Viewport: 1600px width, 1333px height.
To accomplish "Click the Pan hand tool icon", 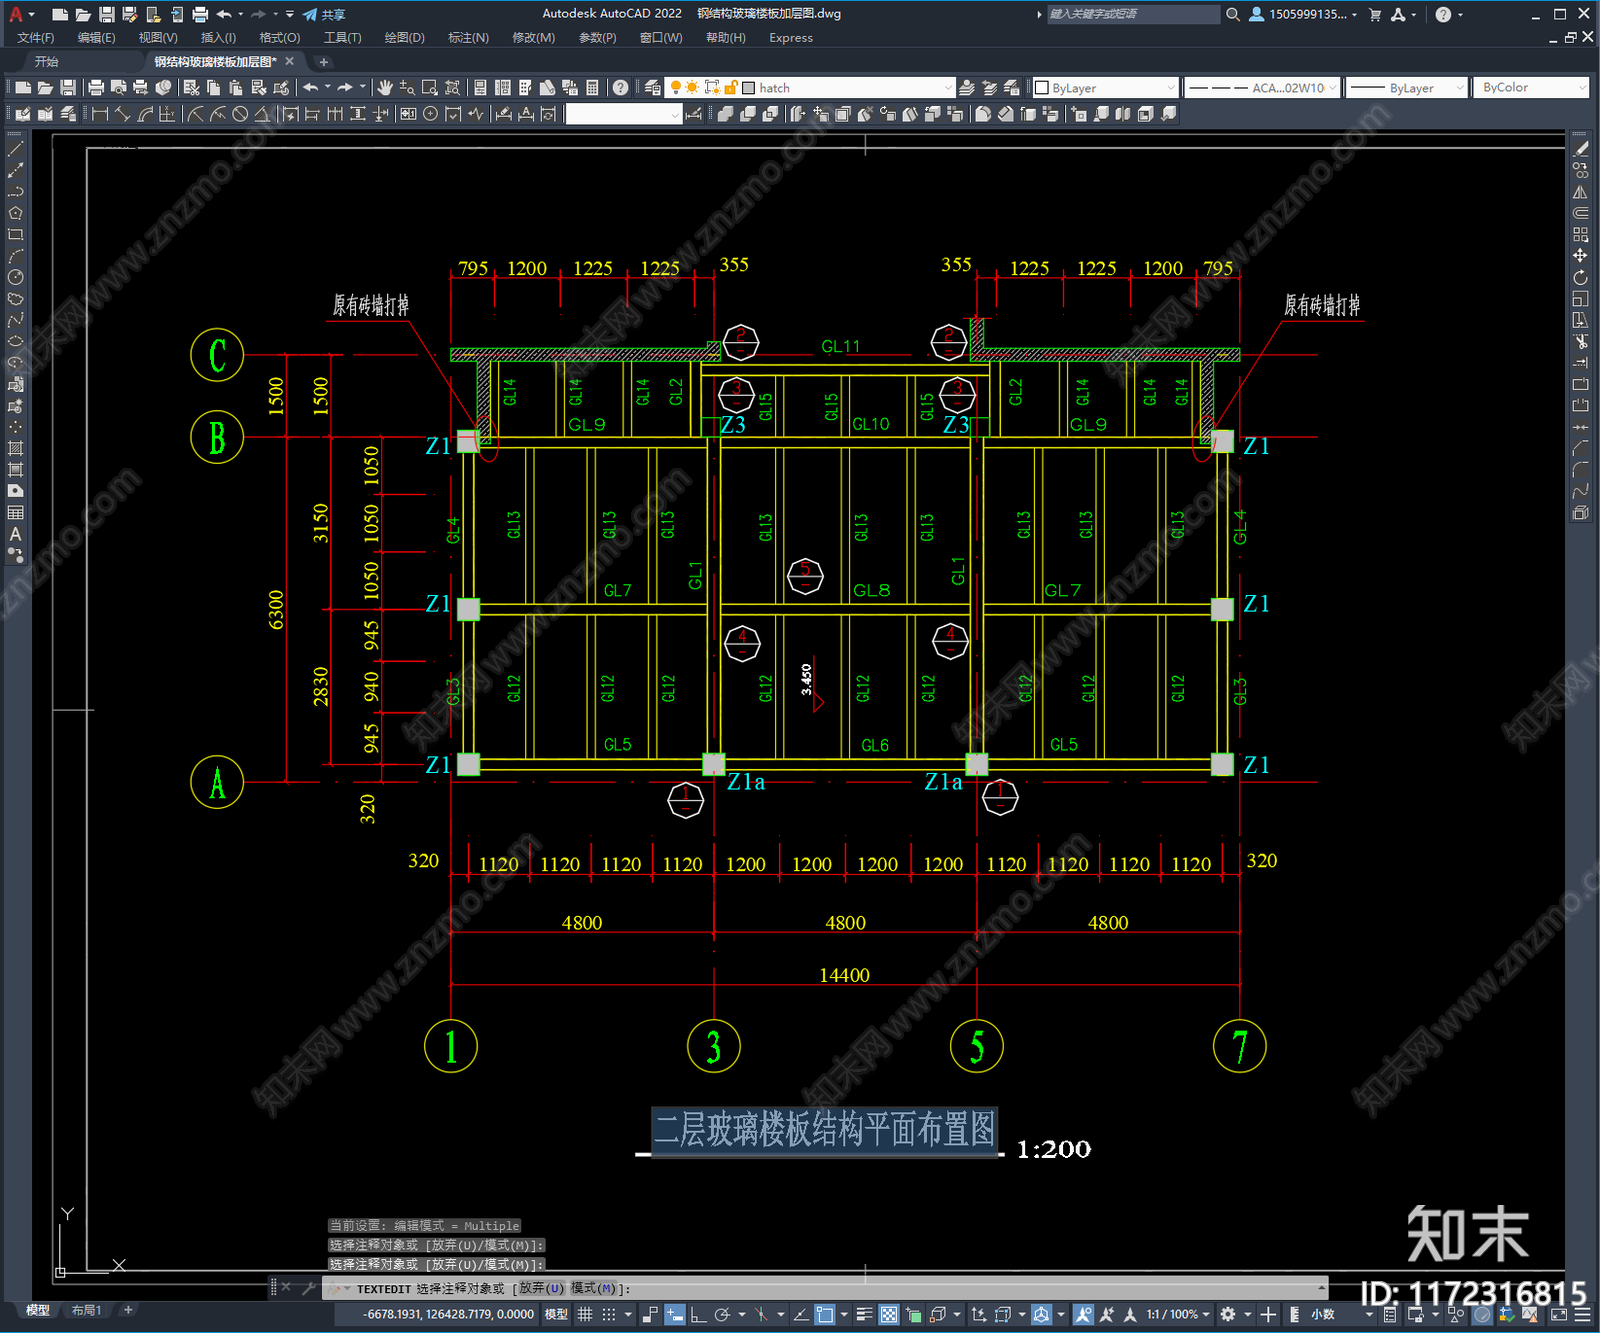I will tap(384, 88).
